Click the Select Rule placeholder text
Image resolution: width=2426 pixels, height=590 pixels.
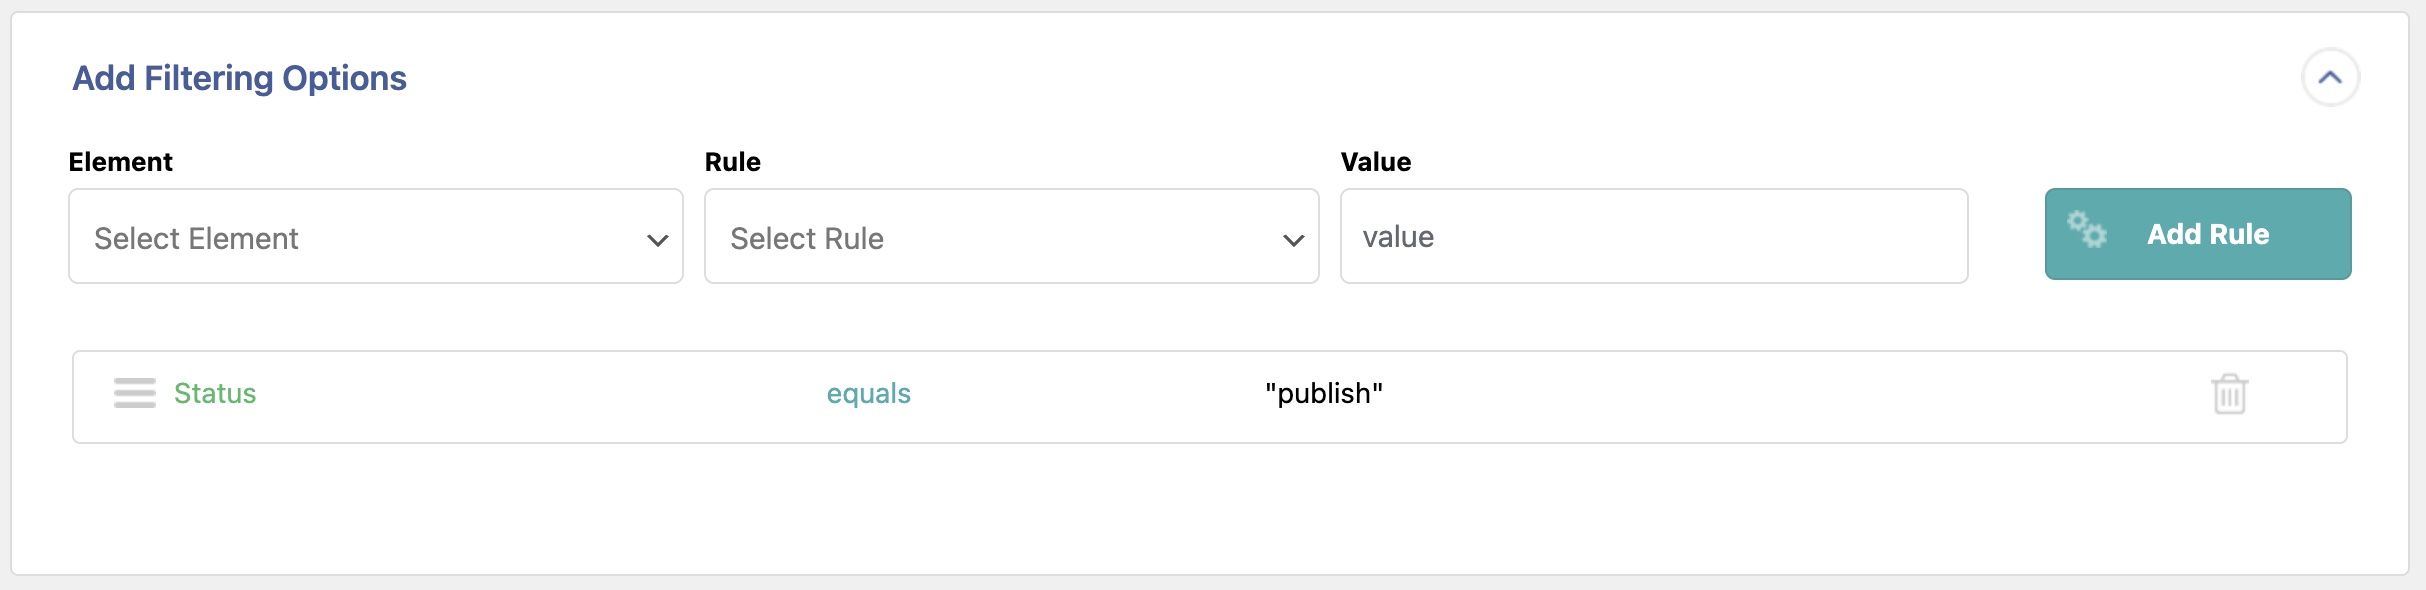pos(806,239)
